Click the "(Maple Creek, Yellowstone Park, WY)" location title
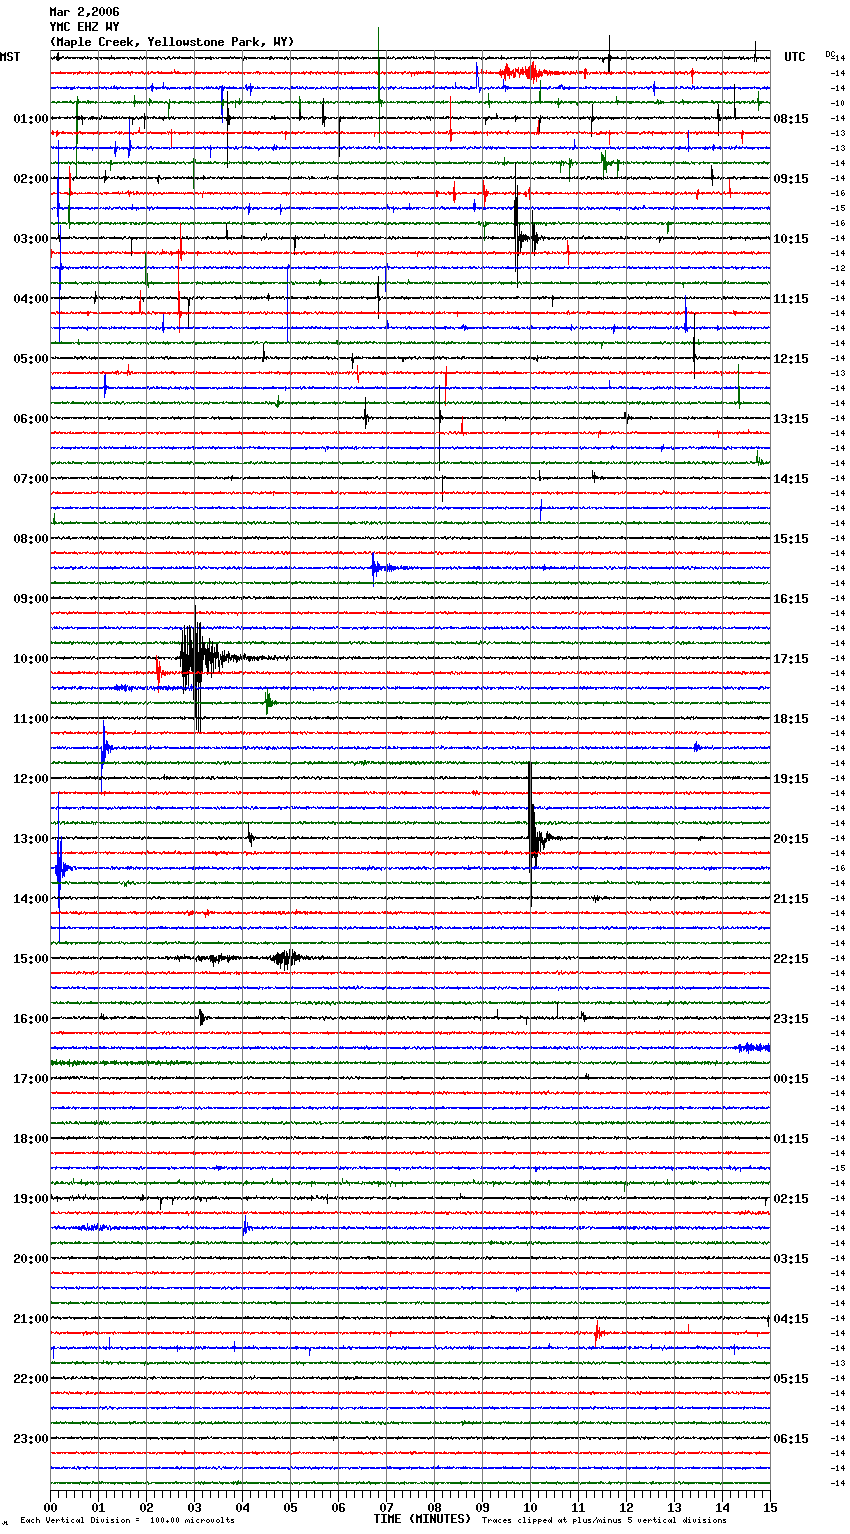850x1534 pixels. pyautogui.click(x=172, y=42)
